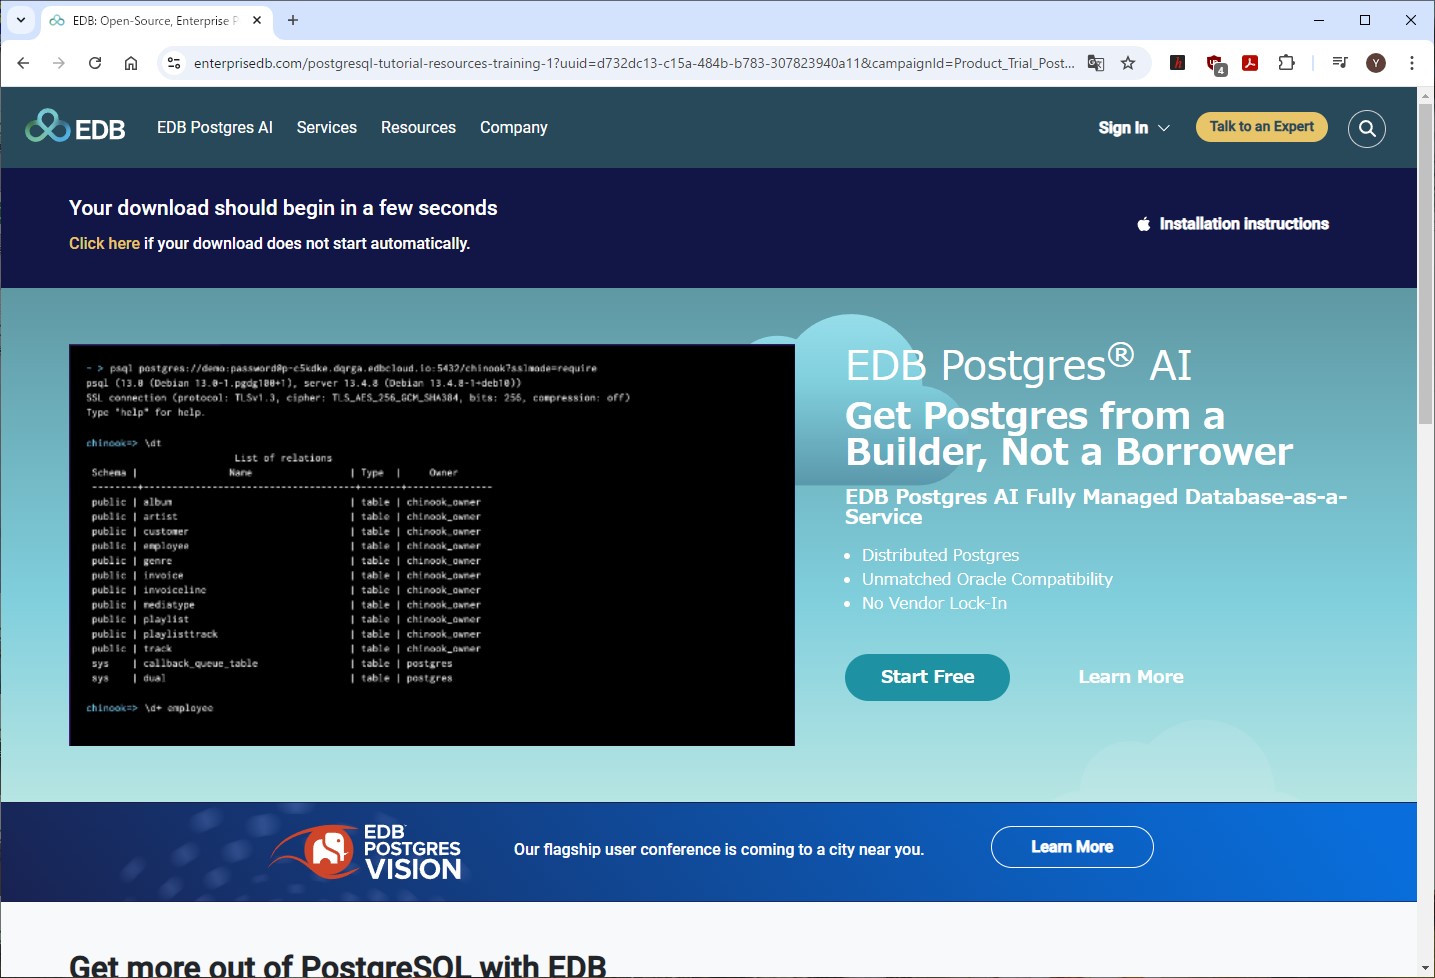This screenshot has height=978, width=1435.
Task: Toggle the bookmark star for this page
Action: (x=1128, y=62)
